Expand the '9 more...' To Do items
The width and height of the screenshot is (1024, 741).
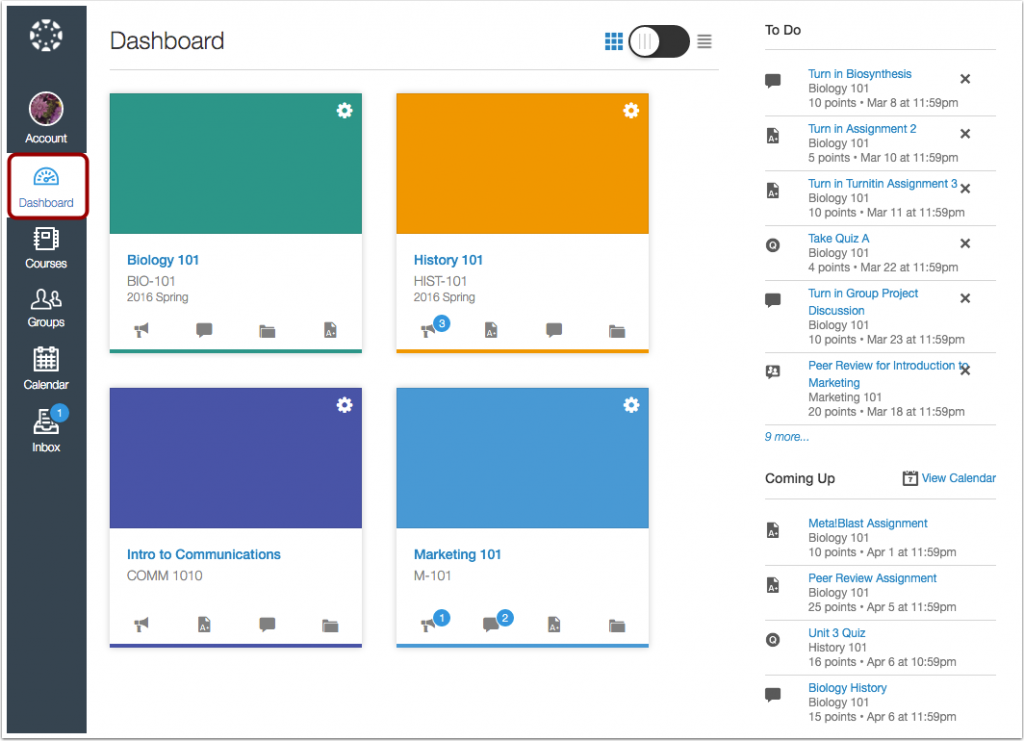pos(786,437)
